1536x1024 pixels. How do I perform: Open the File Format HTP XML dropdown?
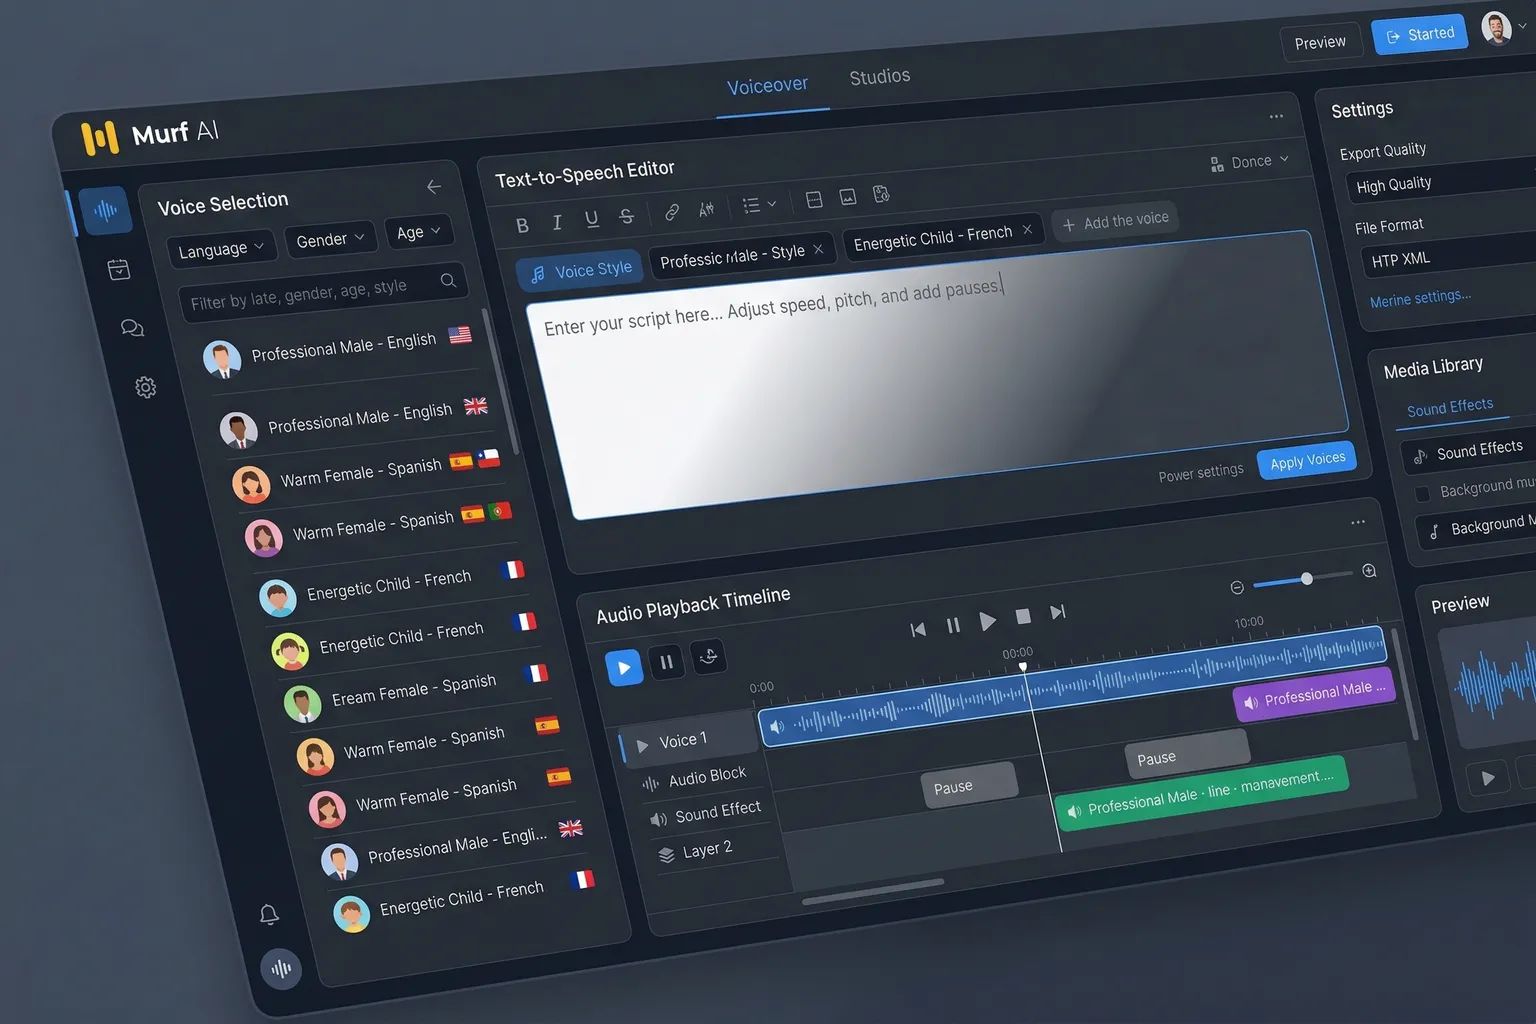point(1452,256)
